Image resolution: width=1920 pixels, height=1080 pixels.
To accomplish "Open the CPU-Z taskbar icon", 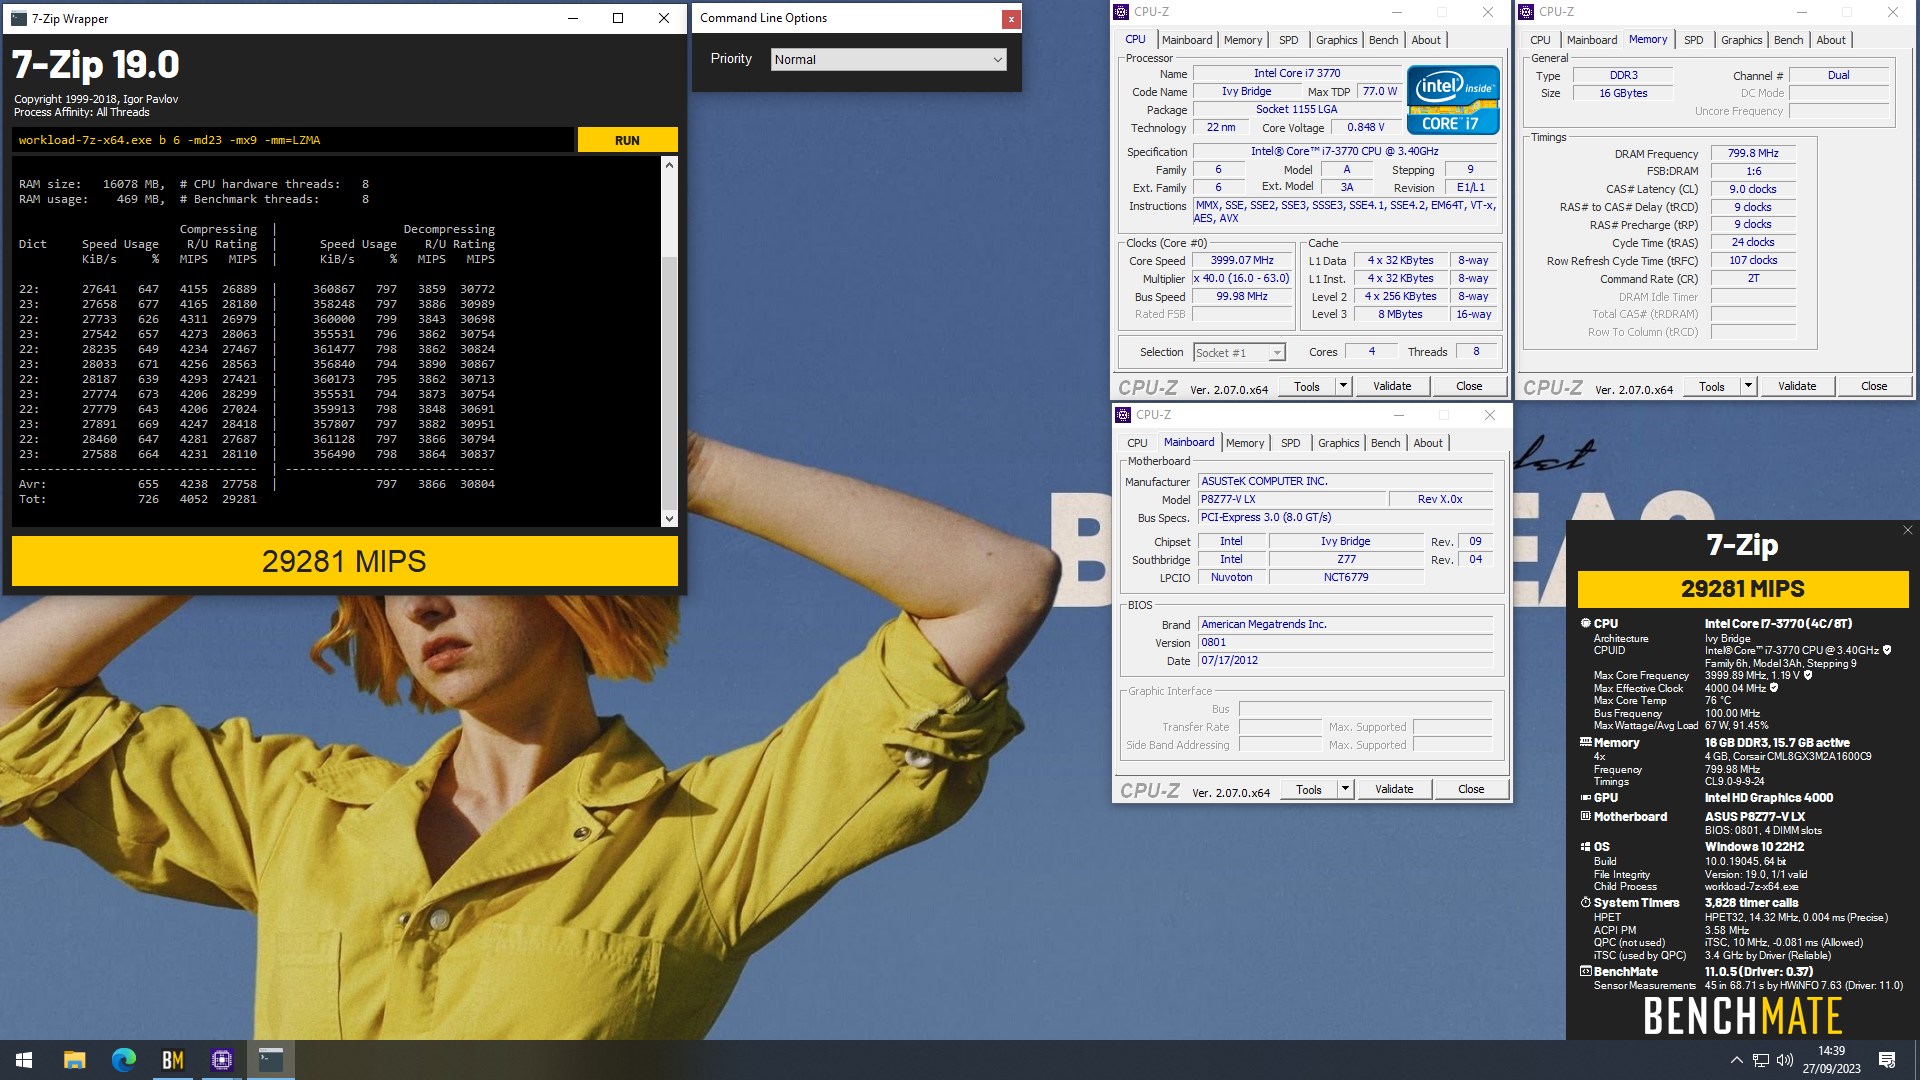I will point(222,1060).
